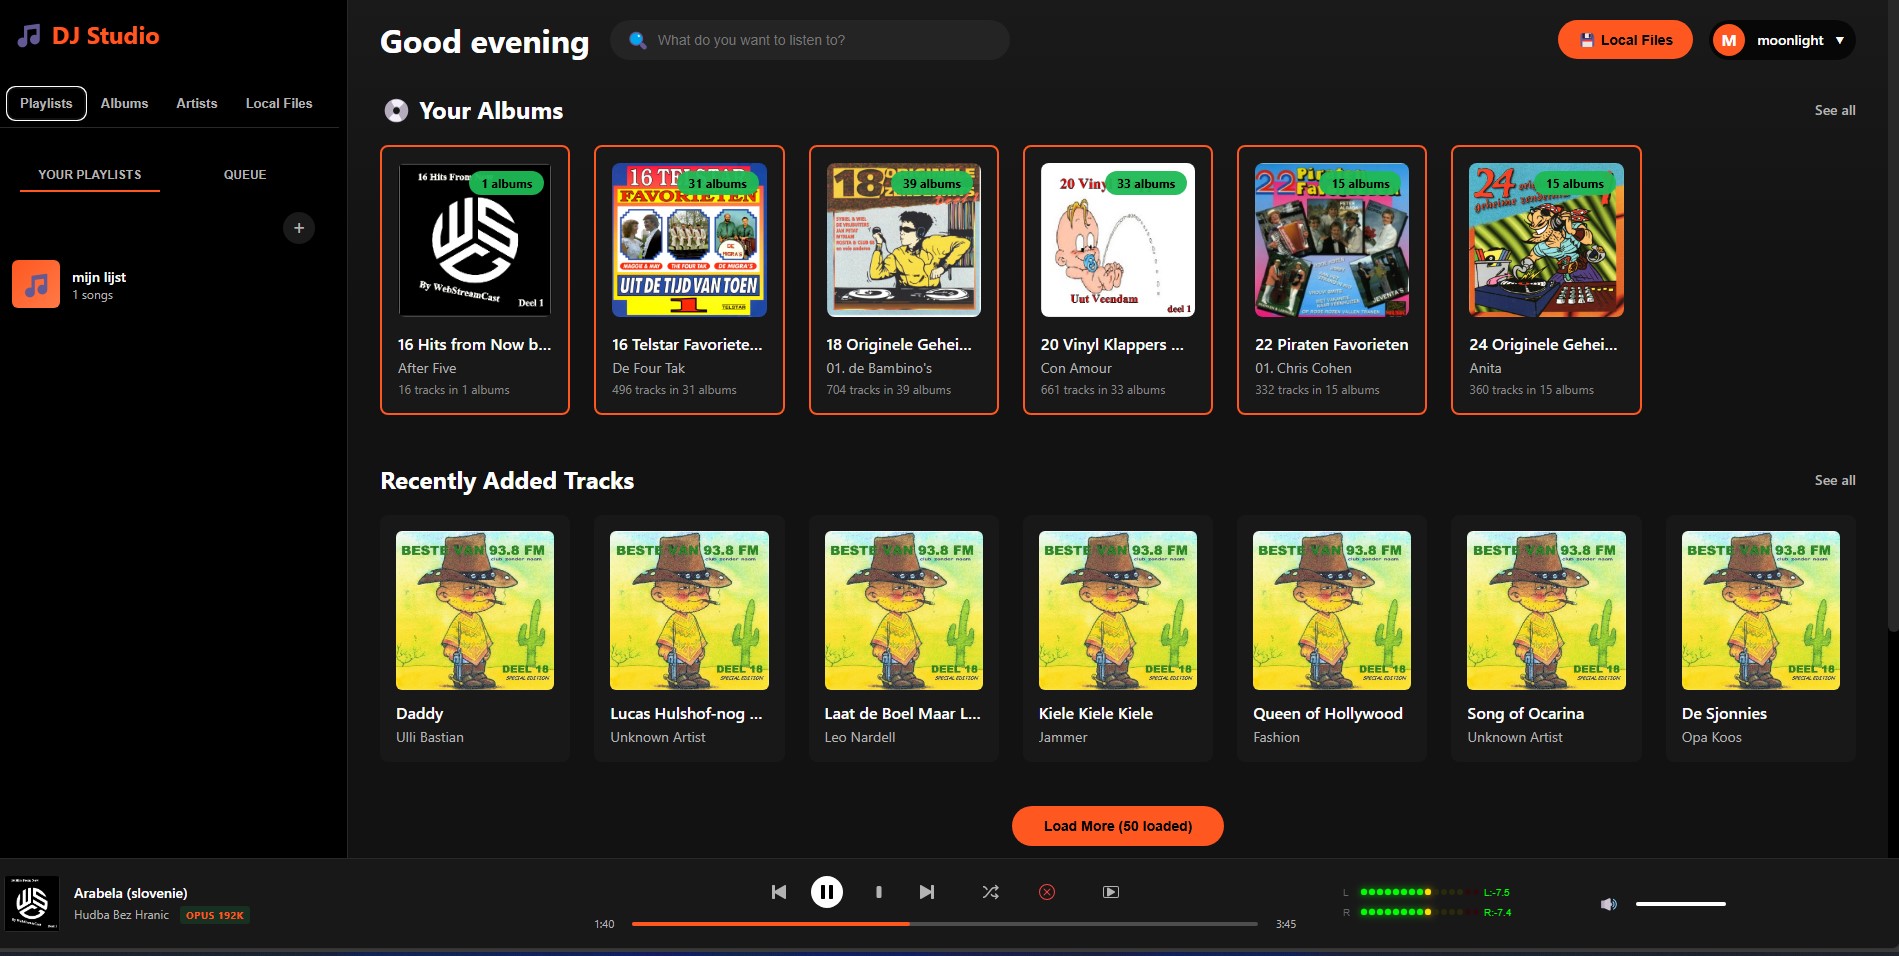Skip to the previous track

778,892
